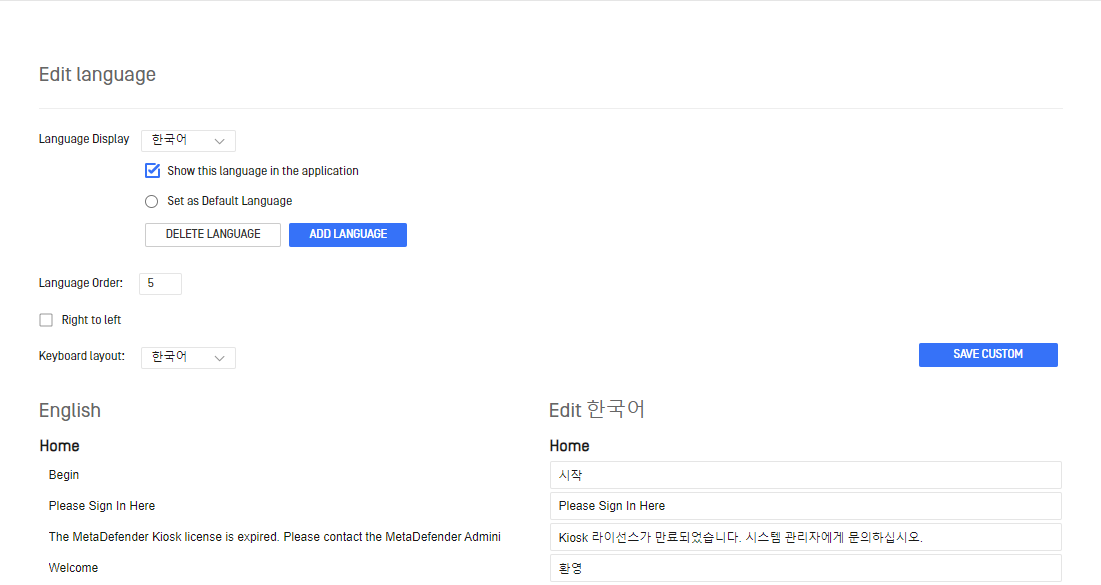Focus the Language Order field
Image resolution: width=1101 pixels, height=585 pixels.
point(160,284)
